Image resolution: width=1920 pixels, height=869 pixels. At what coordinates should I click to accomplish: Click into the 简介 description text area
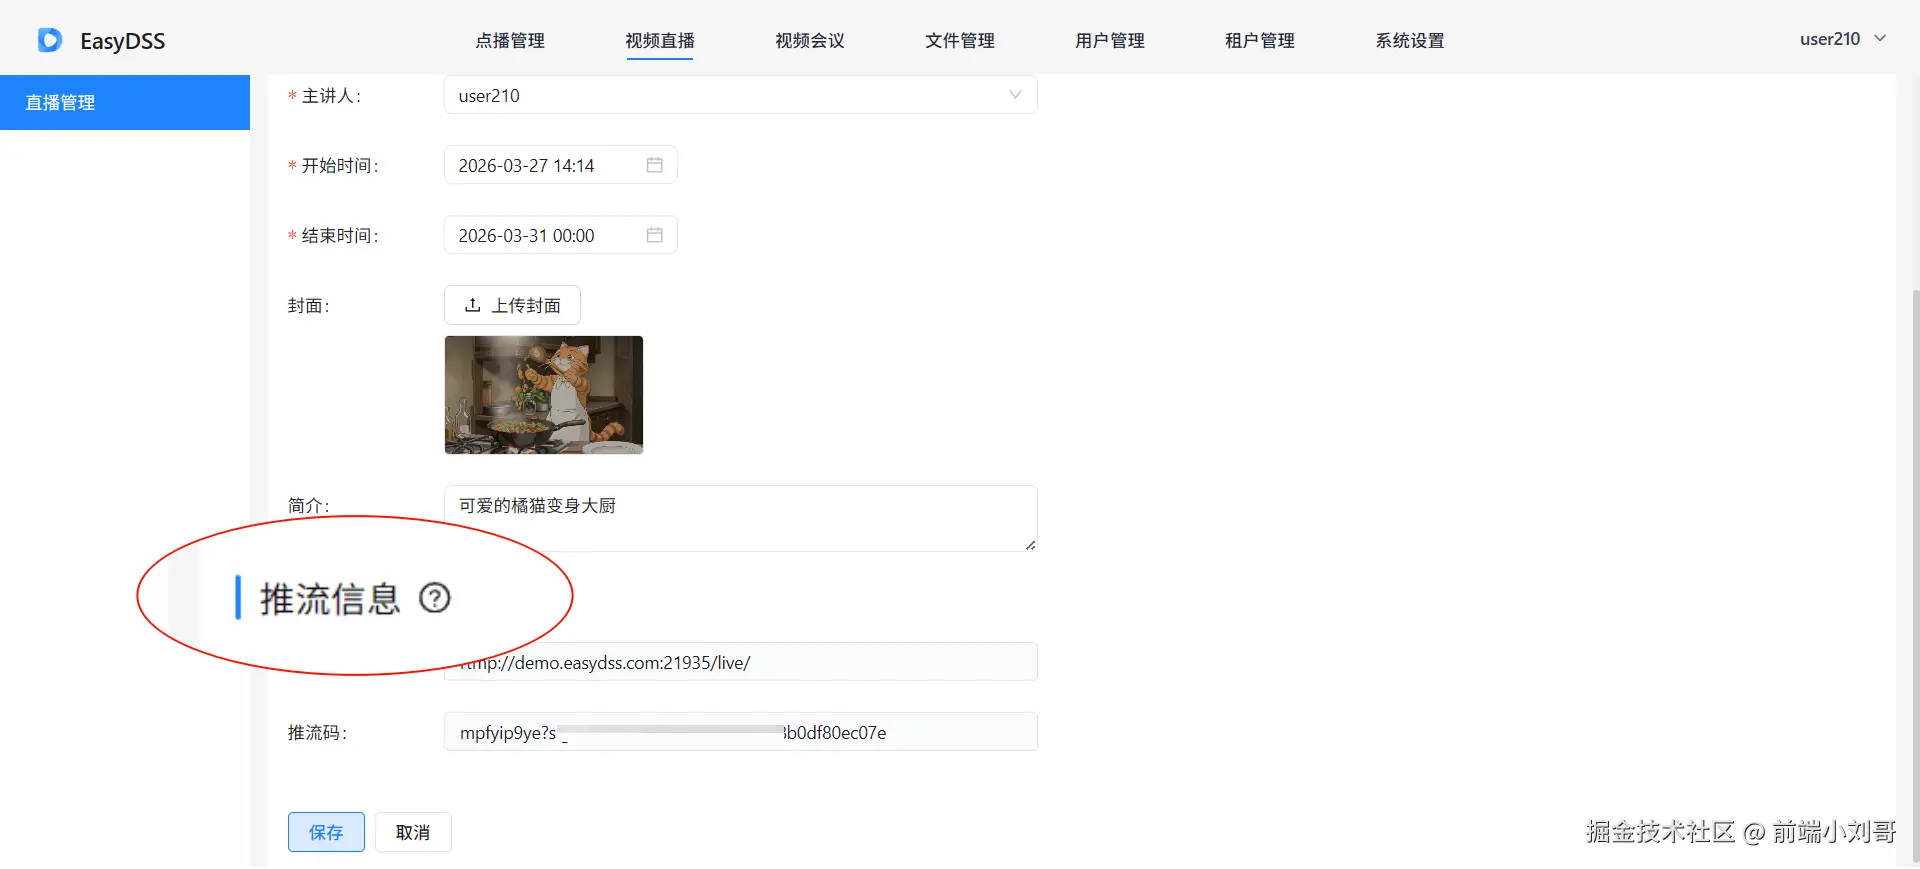tap(740, 518)
